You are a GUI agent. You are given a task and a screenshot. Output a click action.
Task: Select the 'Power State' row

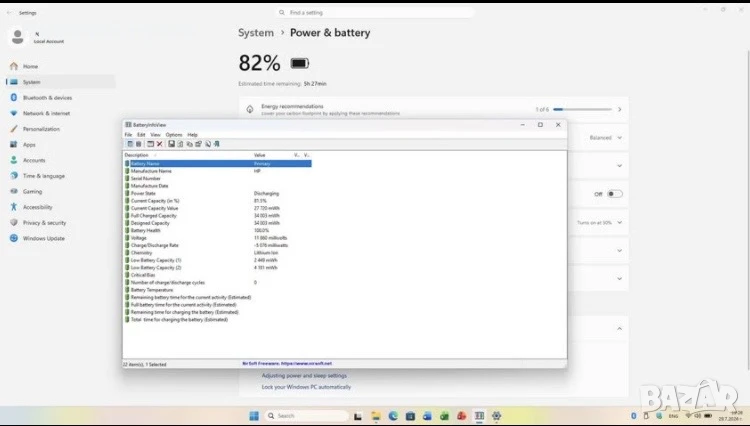coord(218,193)
